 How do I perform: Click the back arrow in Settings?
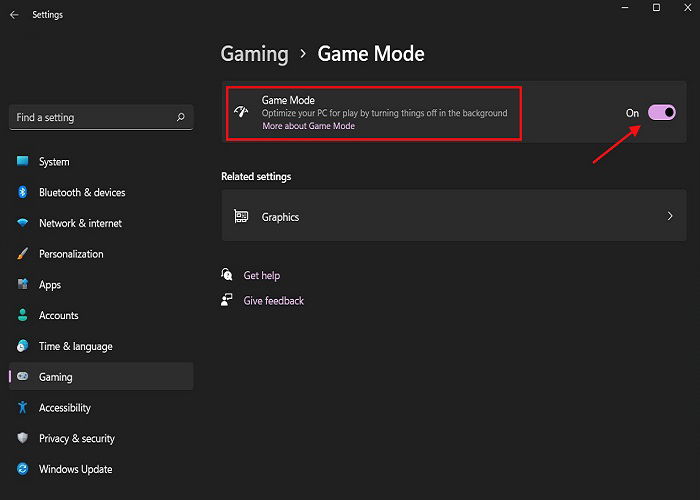pyautogui.click(x=14, y=15)
